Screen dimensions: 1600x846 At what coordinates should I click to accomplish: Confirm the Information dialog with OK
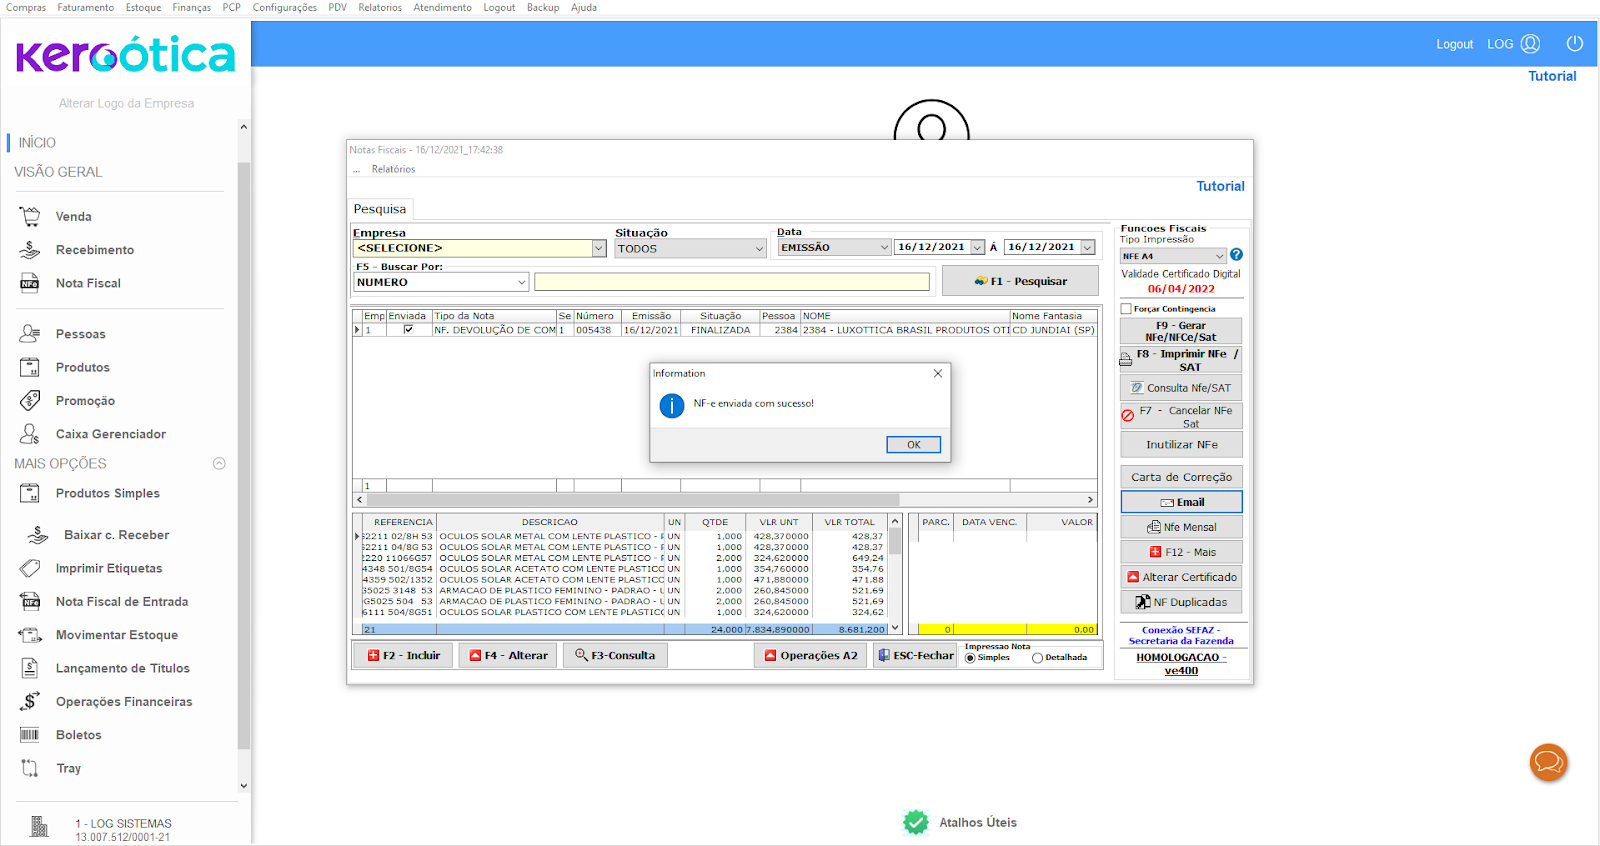(913, 445)
